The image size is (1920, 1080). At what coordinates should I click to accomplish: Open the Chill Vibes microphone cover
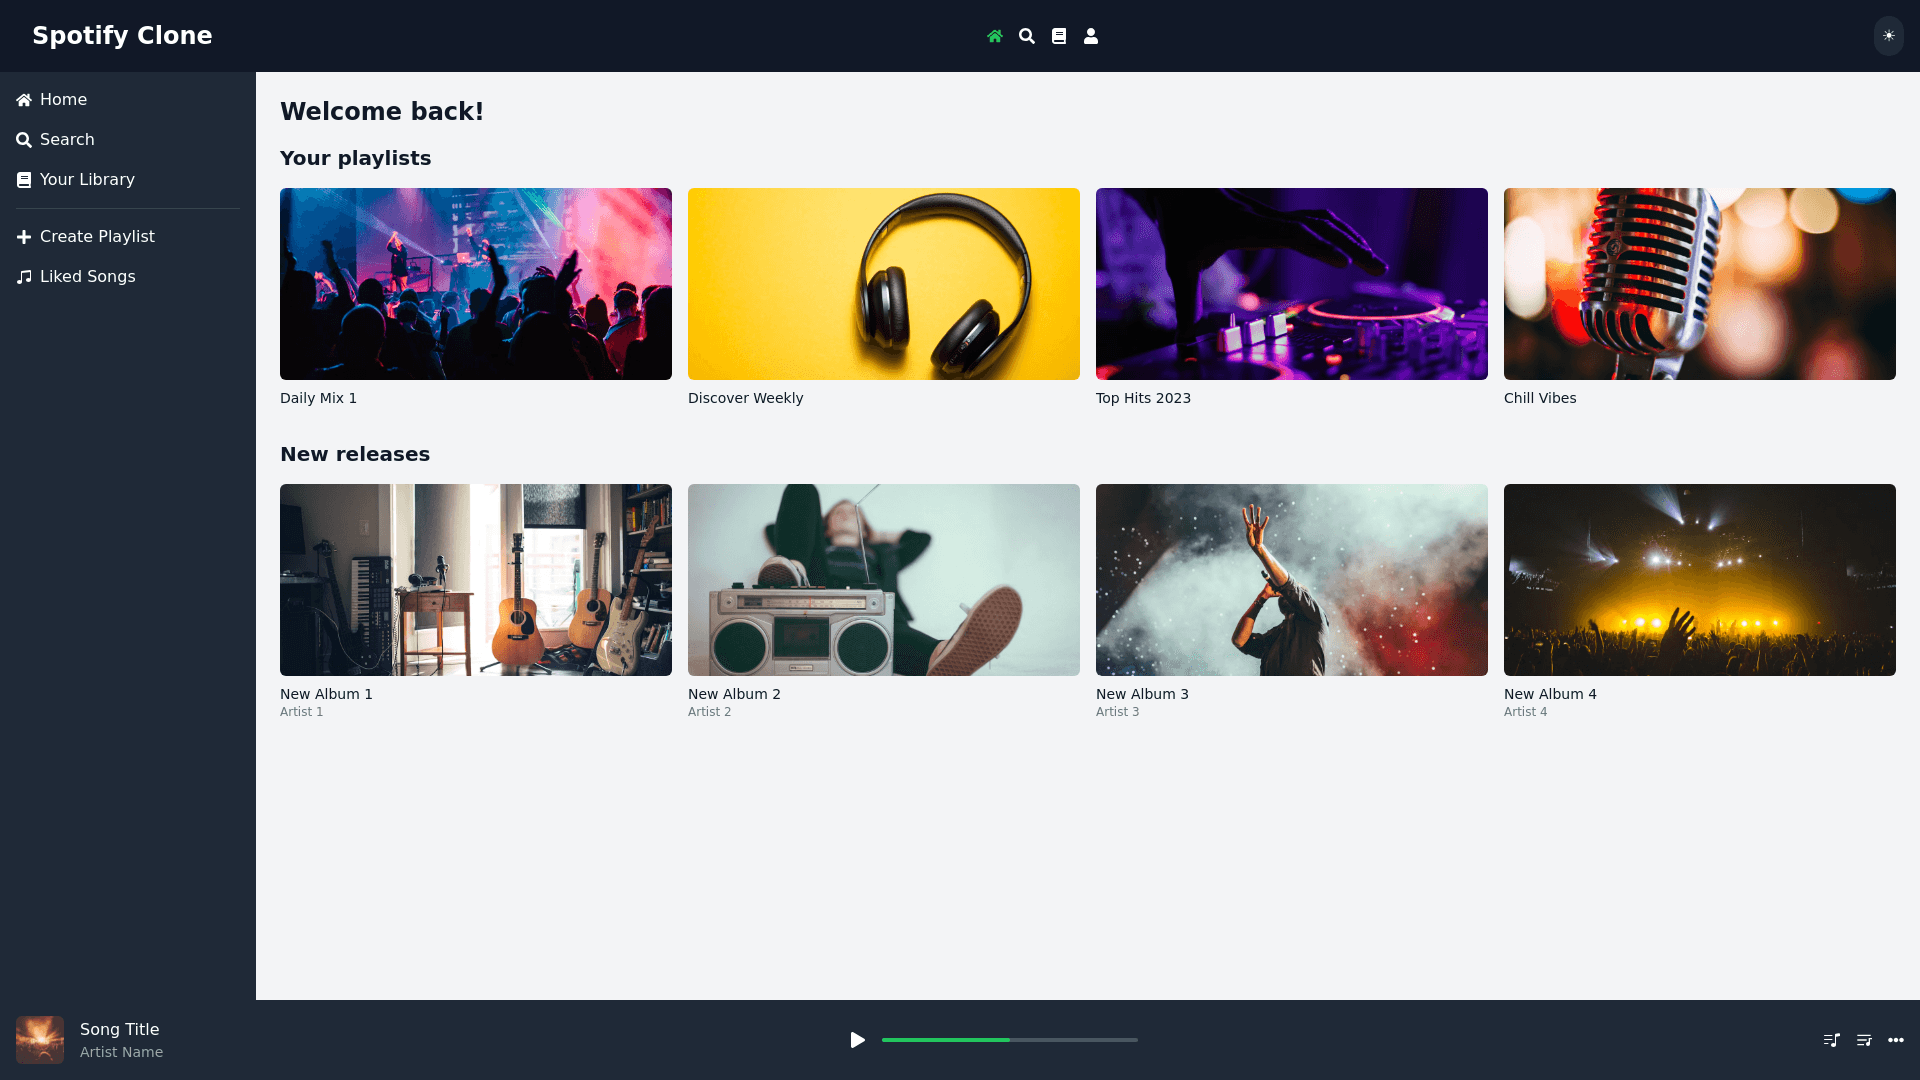[1700, 284]
